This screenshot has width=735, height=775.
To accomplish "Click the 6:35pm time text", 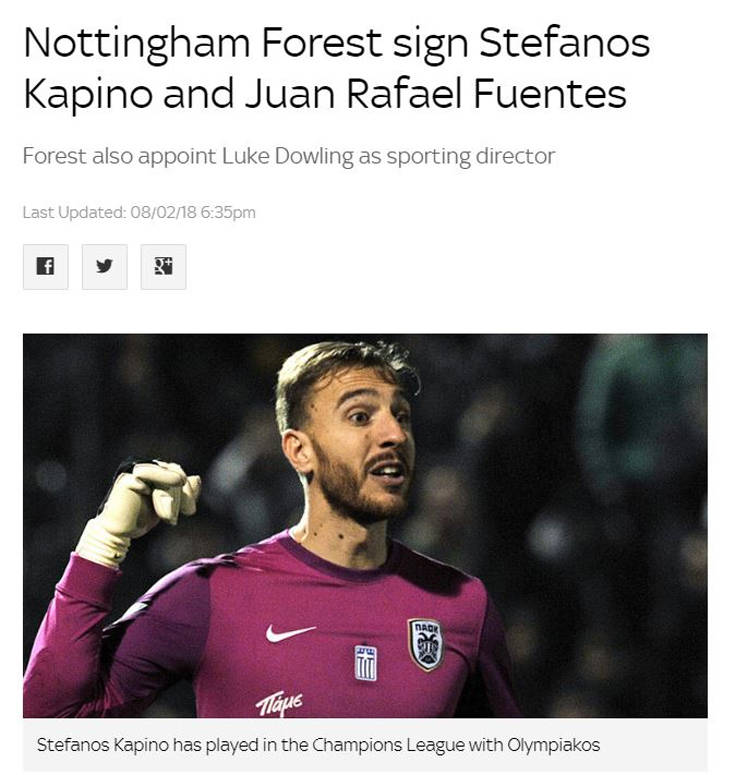I will coord(228,213).
